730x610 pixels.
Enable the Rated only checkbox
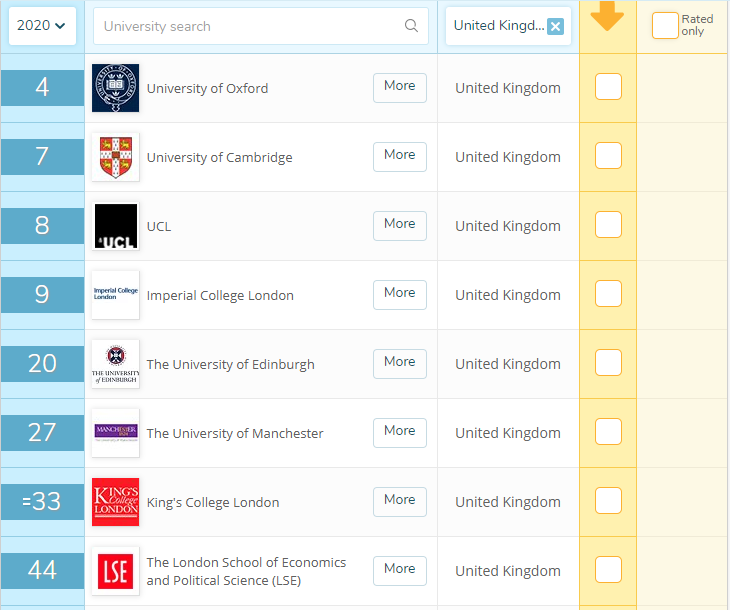point(665,26)
